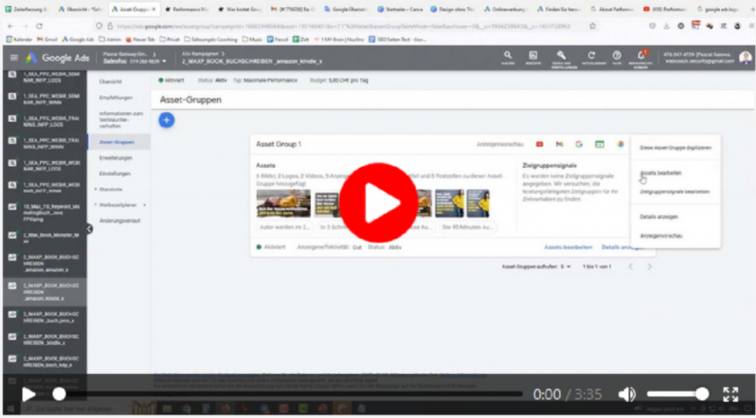Image resolution: width=756 pixels, height=418 pixels.
Task: Open the Music bookmark folder
Action: coord(252,40)
